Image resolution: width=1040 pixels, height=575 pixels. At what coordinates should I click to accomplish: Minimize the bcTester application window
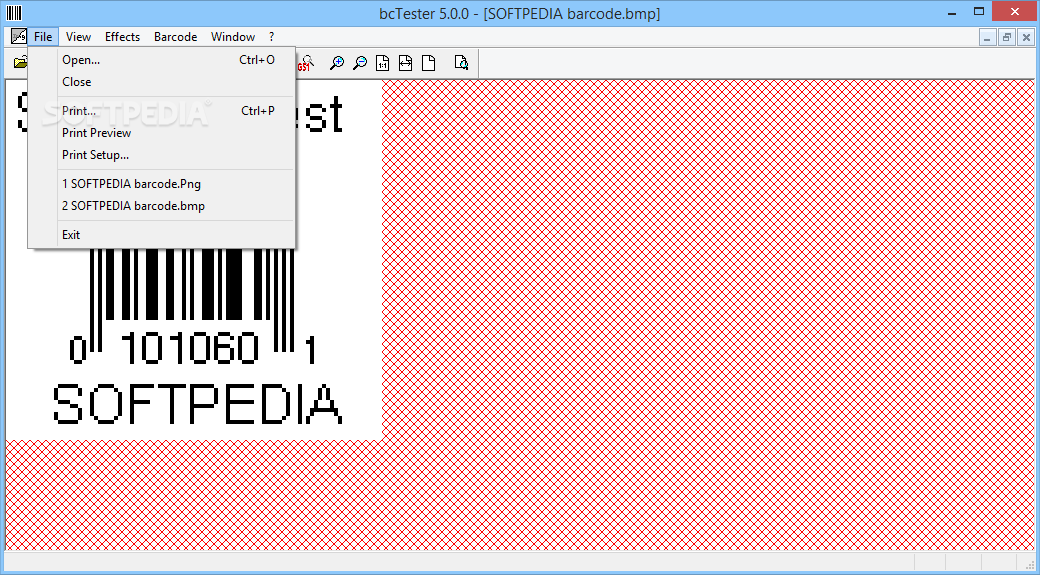(952, 12)
